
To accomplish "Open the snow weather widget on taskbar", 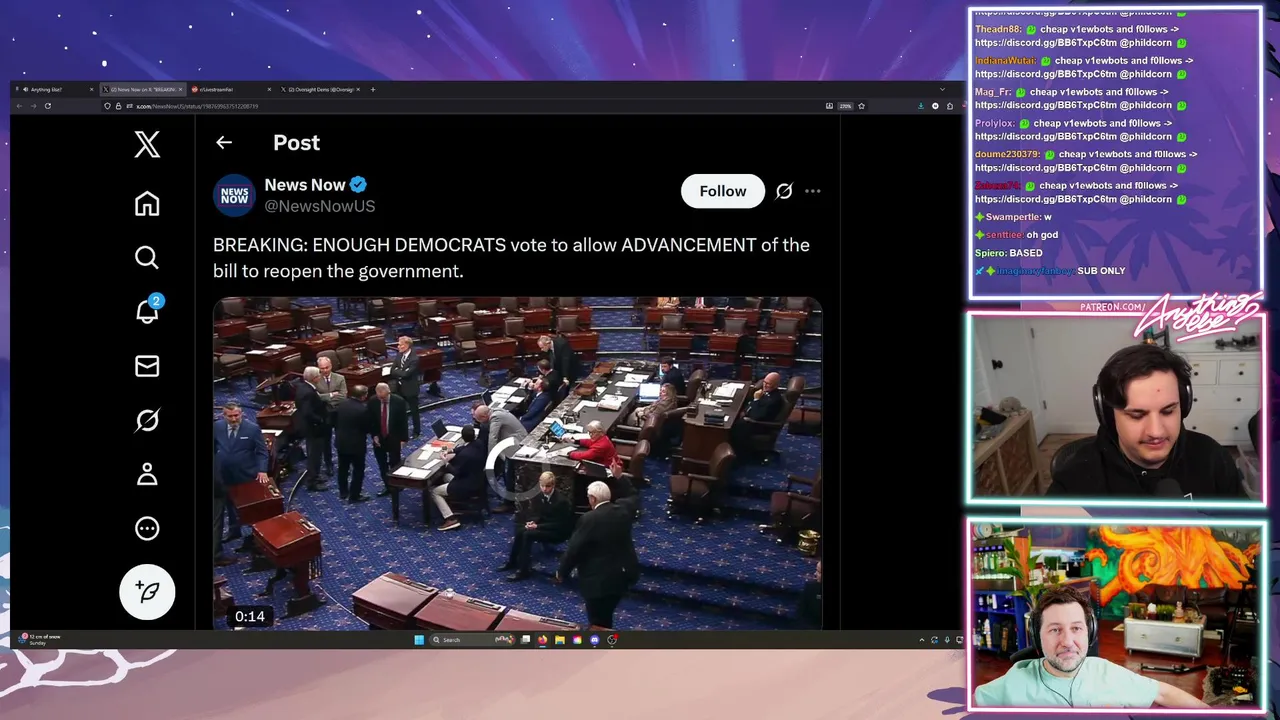I will coord(40,640).
